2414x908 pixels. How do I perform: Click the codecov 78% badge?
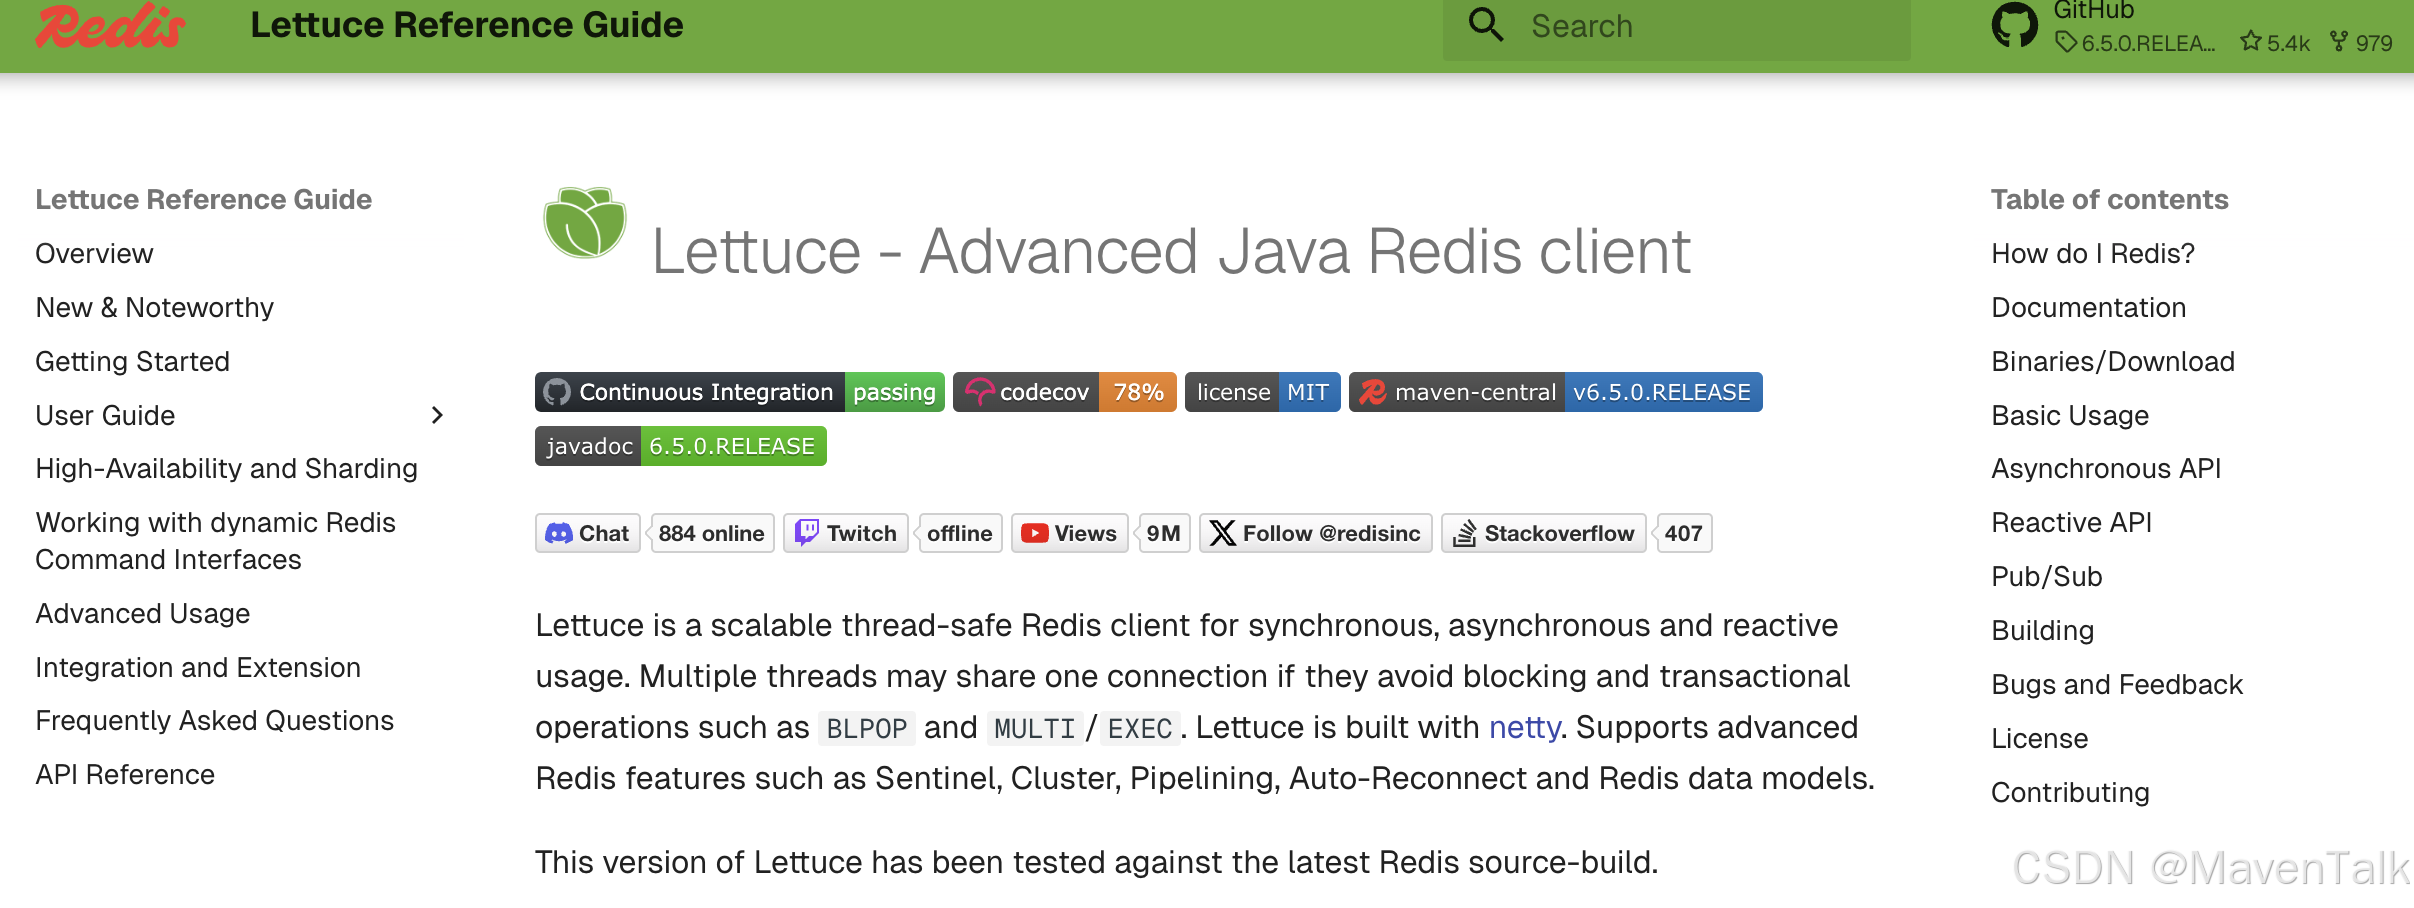1065,392
